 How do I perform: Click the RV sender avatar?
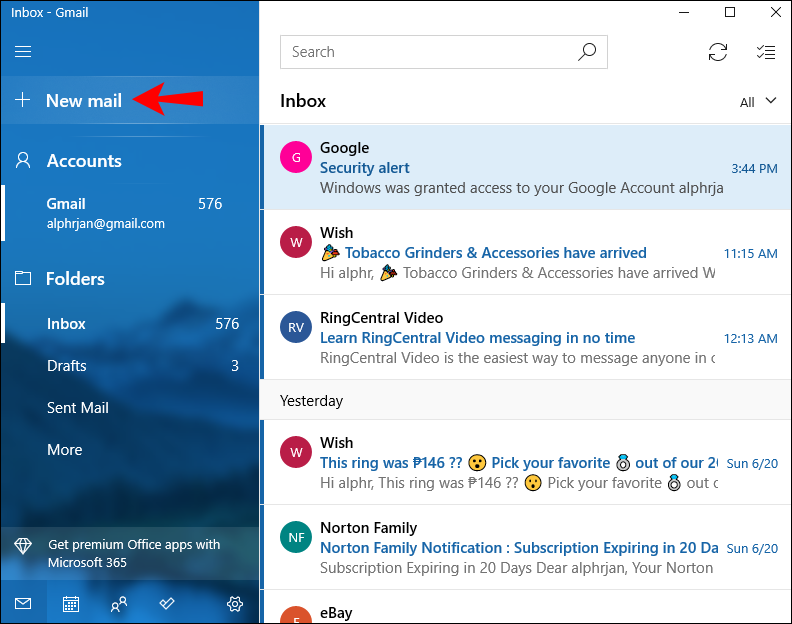click(x=296, y=327)
